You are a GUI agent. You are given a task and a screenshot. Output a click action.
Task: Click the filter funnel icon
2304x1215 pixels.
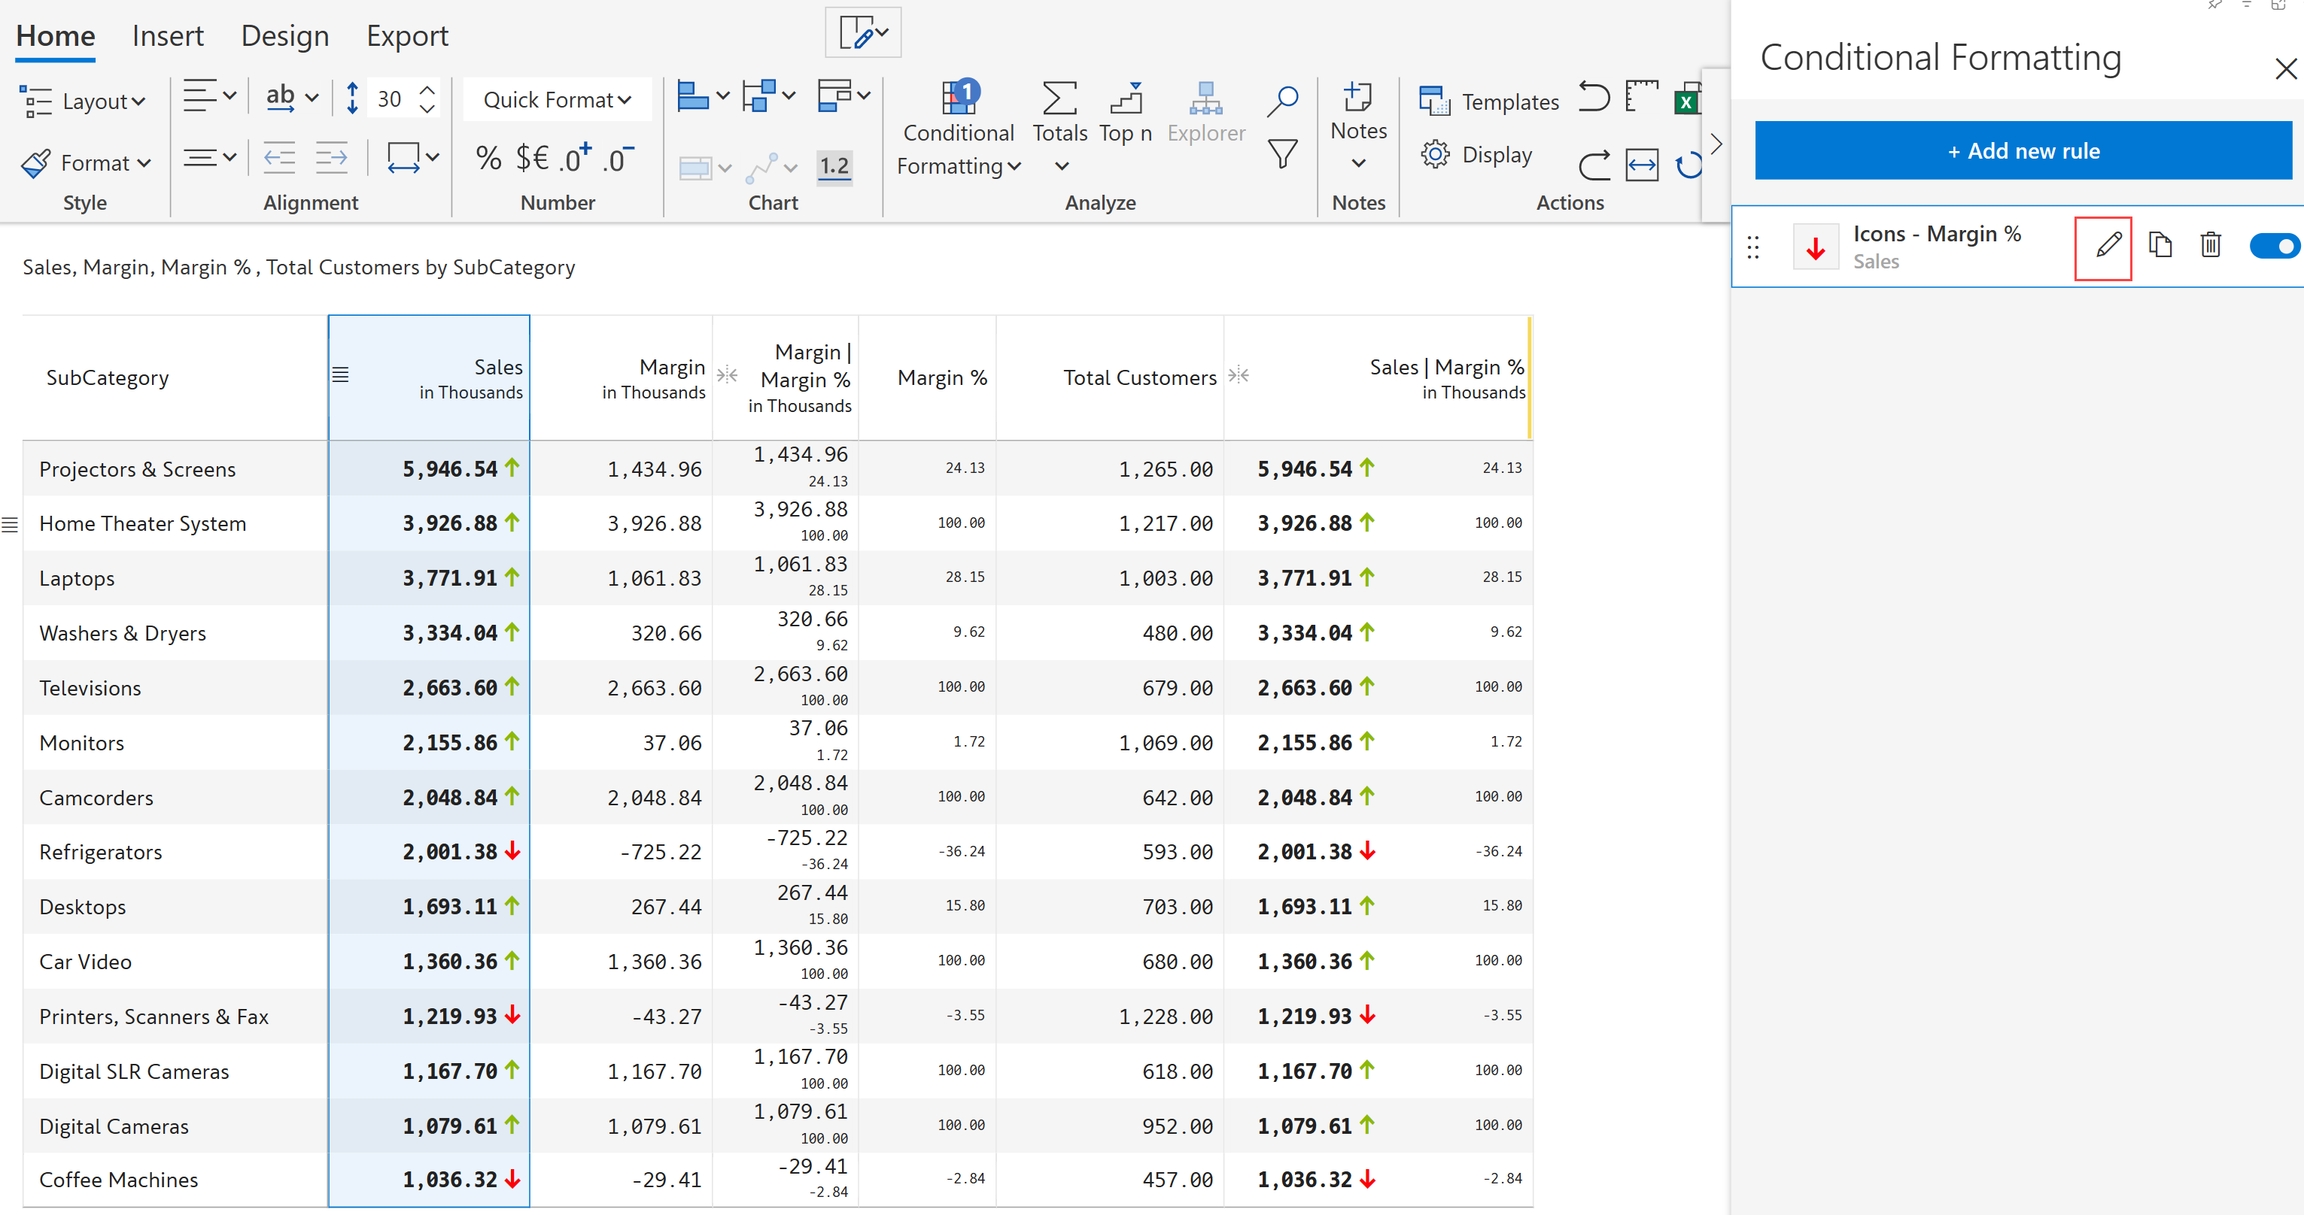pyautogui.click(x=1282, y=154)
